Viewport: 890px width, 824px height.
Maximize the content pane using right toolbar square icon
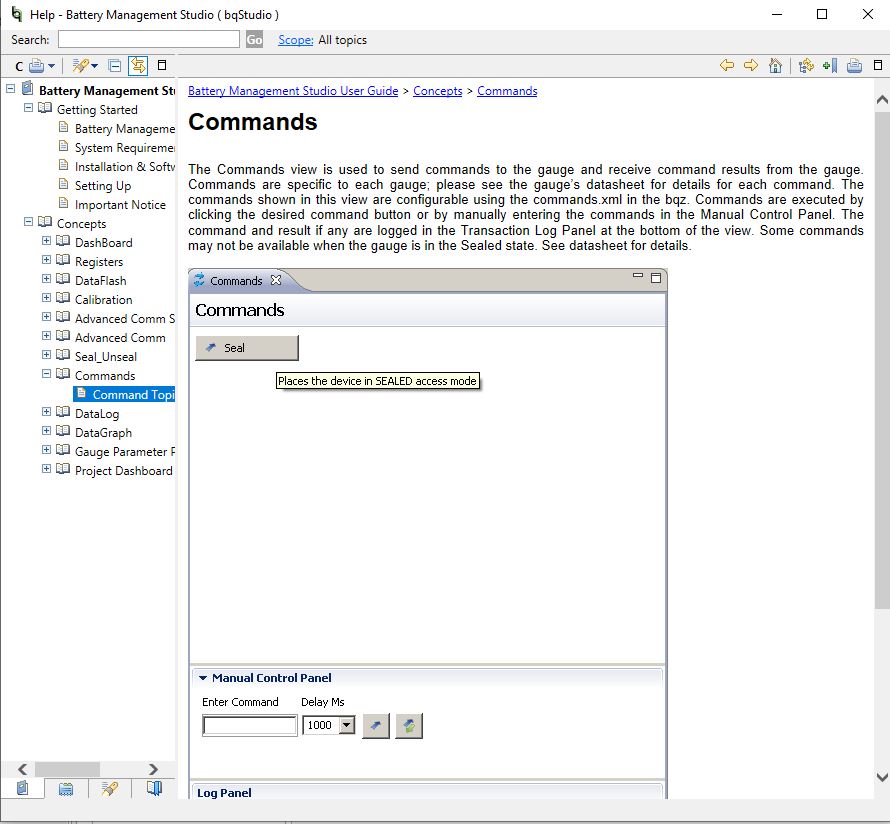878,65
